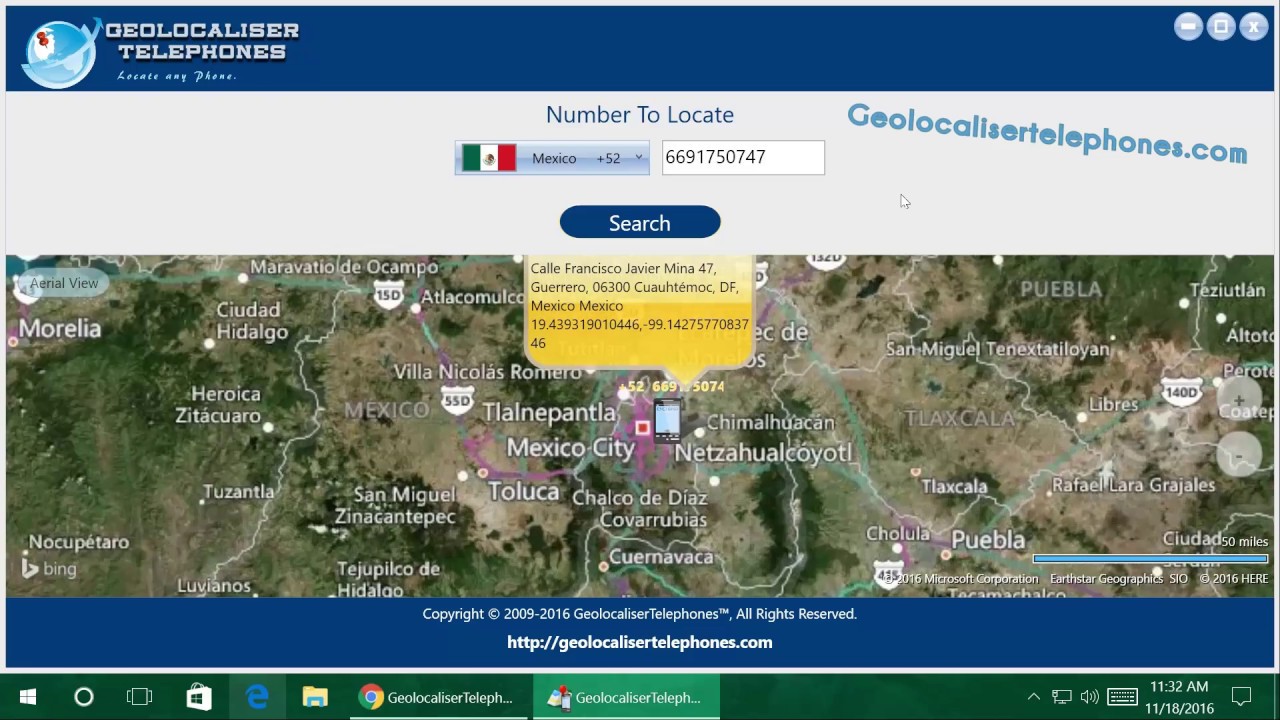The image size is (1280, 720).
Task: Click the copyright 2009-2016 footer text
Action: coord(640,614)
